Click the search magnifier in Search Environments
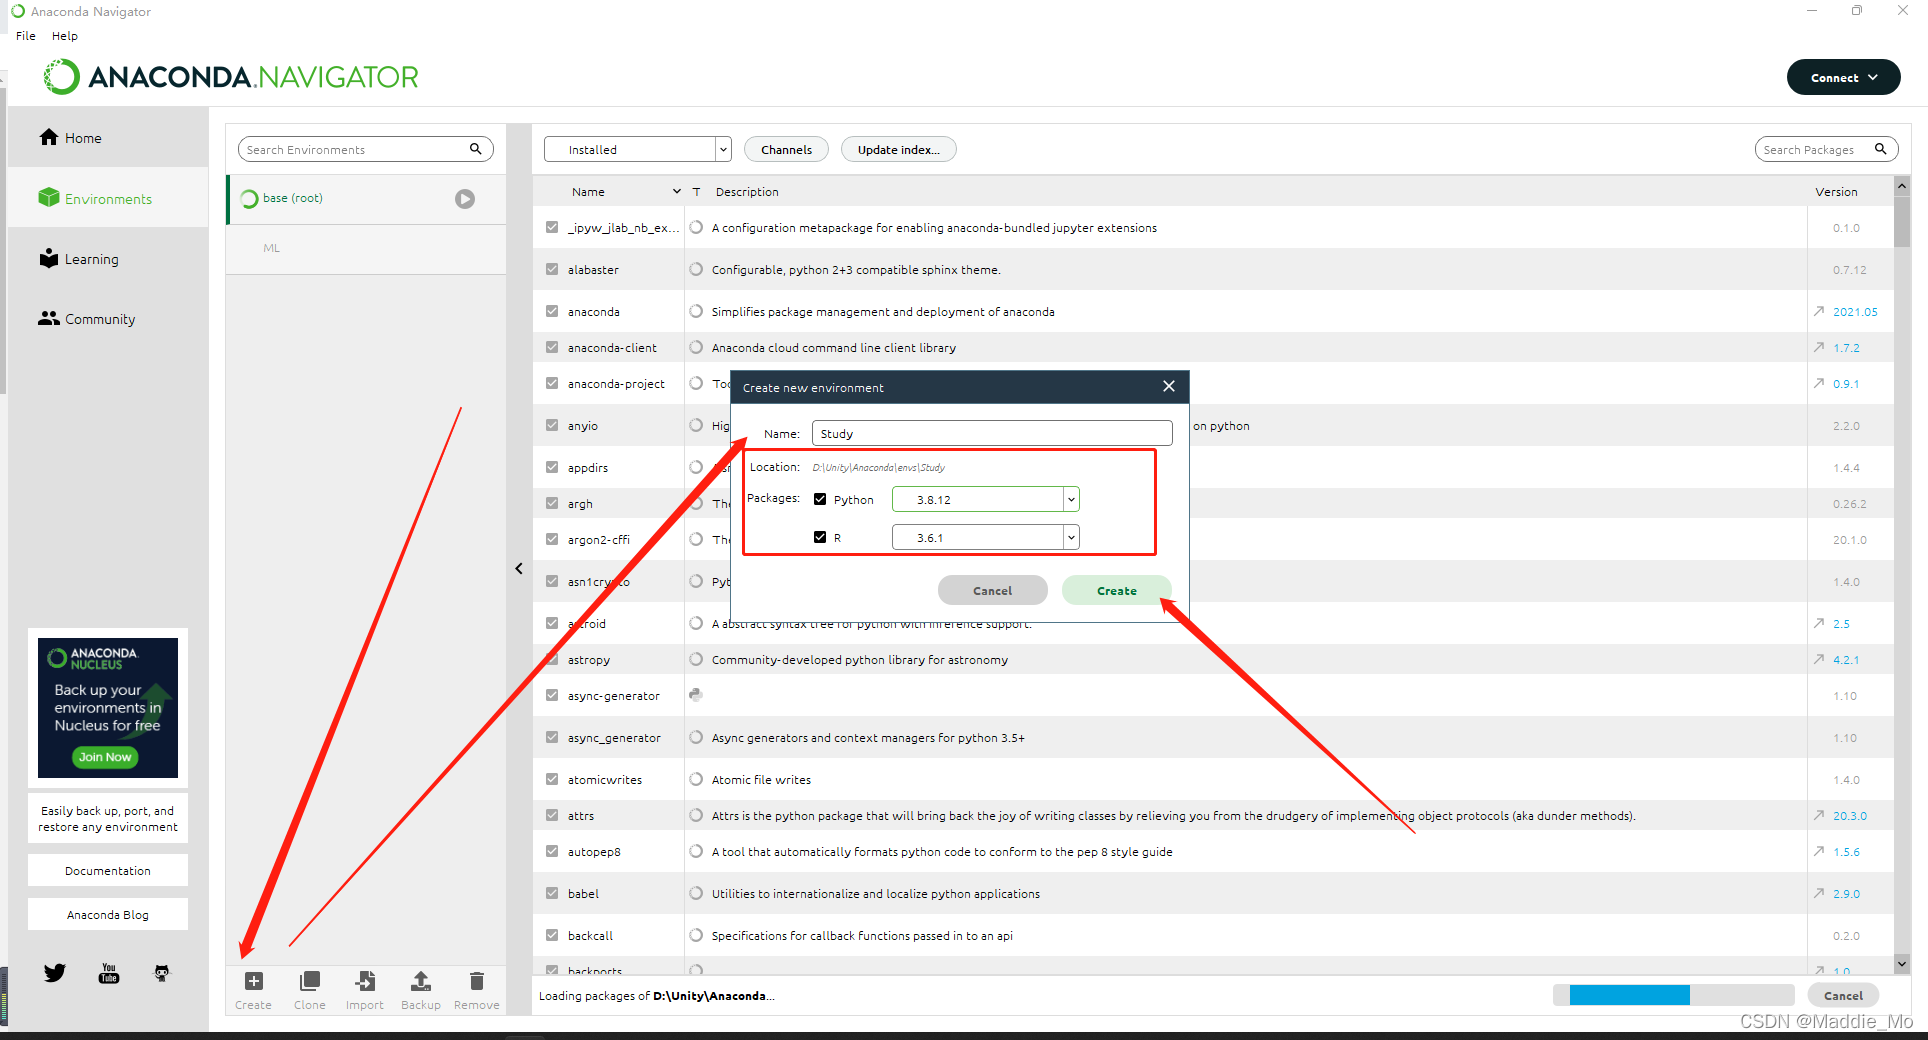Screen dimensions: 1928x1040 [x=476, y=149]
